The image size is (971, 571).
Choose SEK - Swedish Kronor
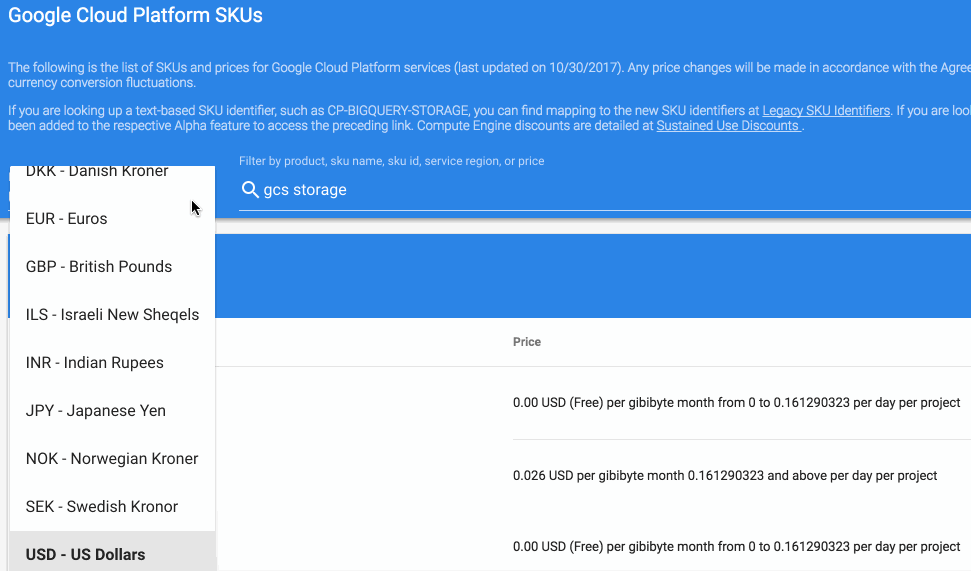112,507
